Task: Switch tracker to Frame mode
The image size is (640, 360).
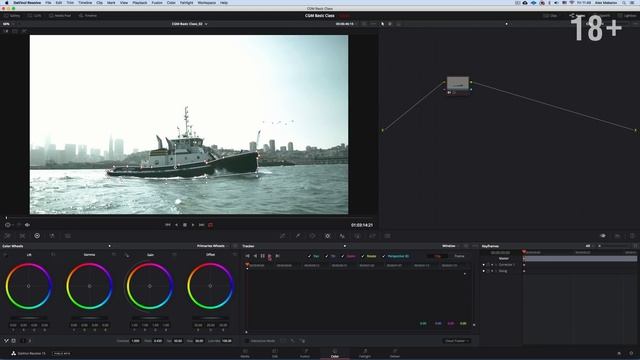Action: [x=459, y=256]
